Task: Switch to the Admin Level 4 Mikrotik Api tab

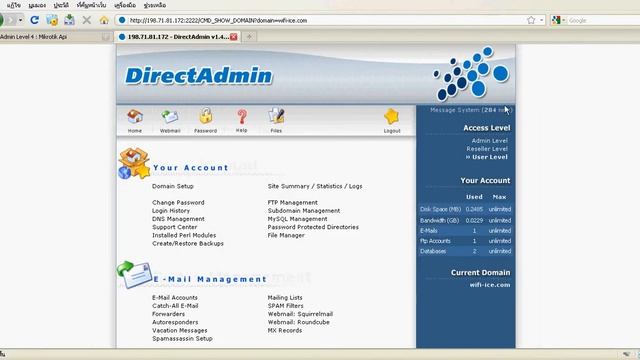Action: [x=55, y=37]
